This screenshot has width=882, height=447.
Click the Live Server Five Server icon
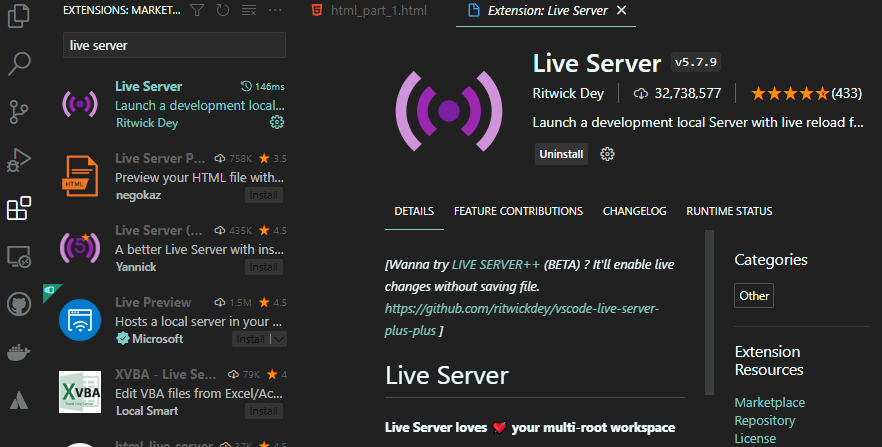pyautogui.click(x=80, y=248)
